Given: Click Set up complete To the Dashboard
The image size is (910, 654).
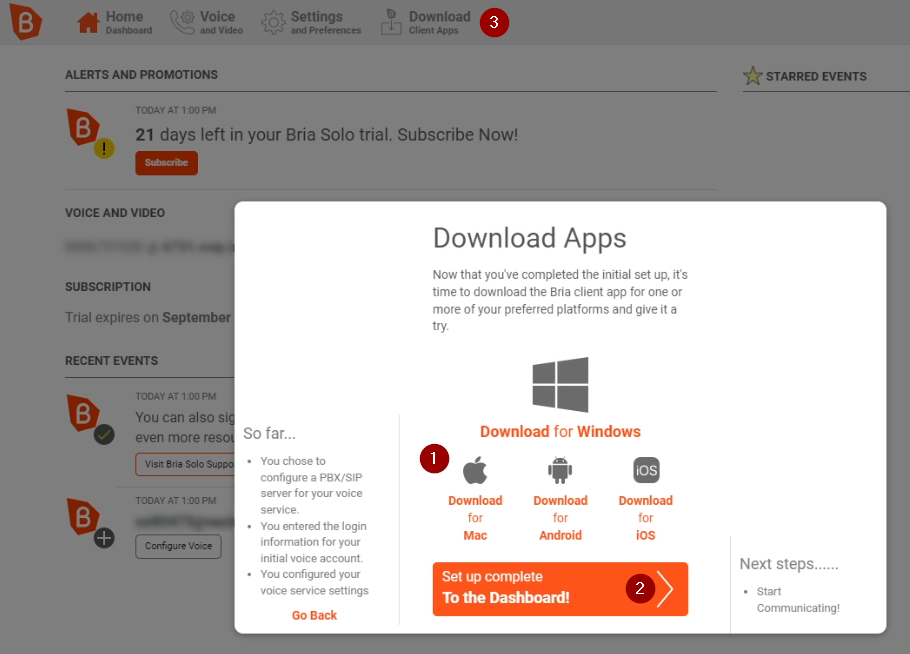Looking at the screenshot, I should (560, 588).
